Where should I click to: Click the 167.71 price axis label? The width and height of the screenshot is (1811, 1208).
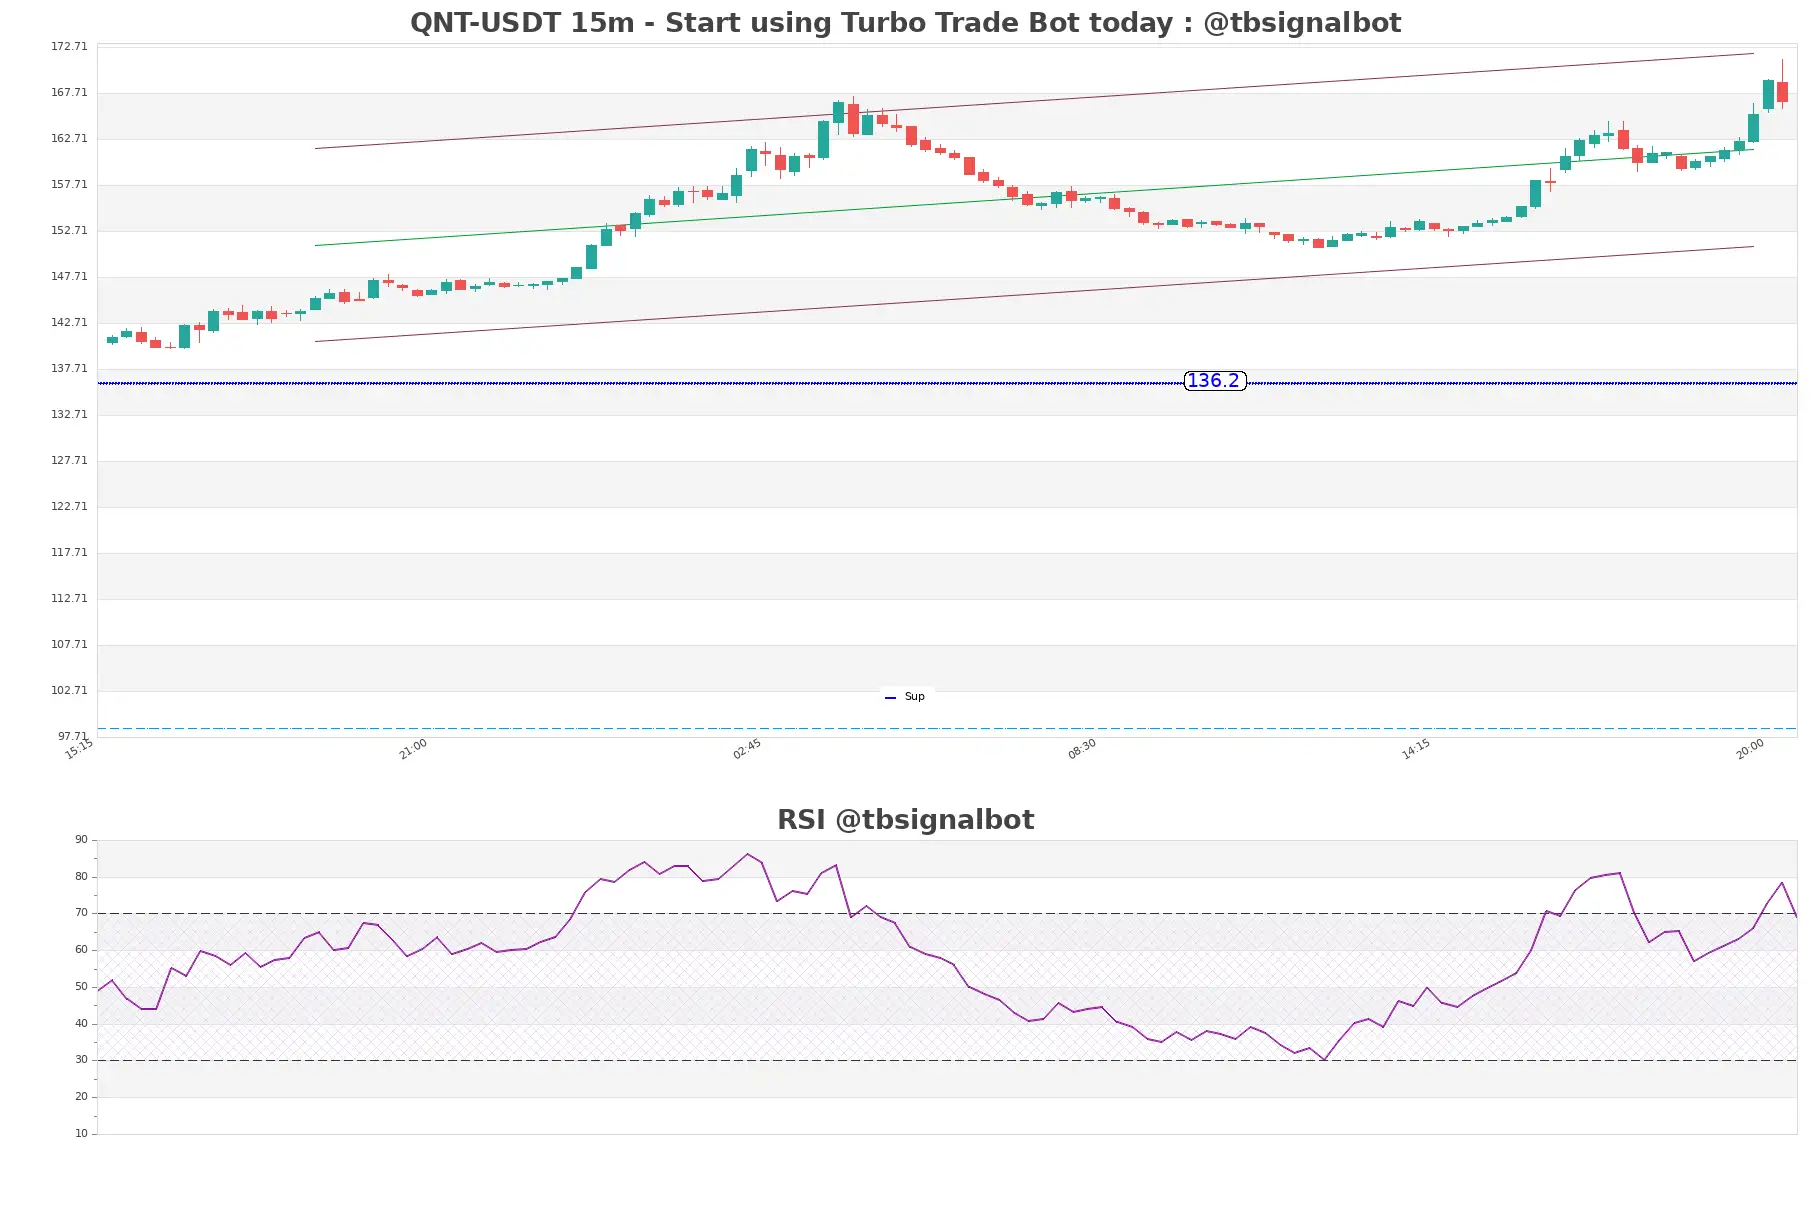pos(69,92)
